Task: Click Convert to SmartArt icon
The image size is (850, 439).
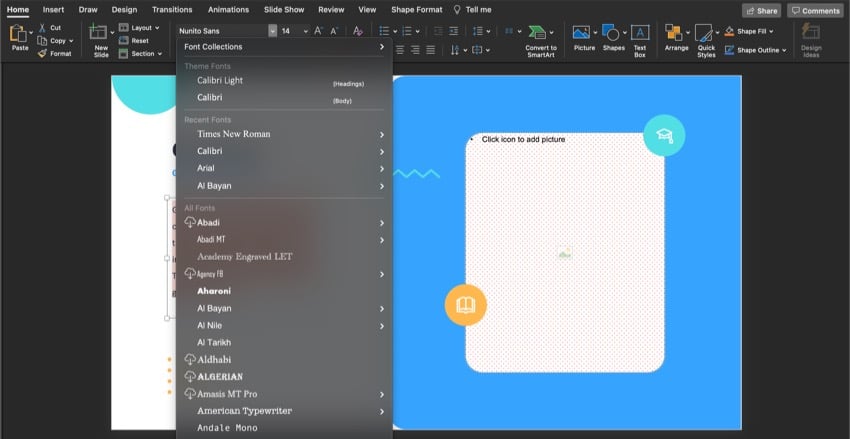Action: click(x=540, y=33)
